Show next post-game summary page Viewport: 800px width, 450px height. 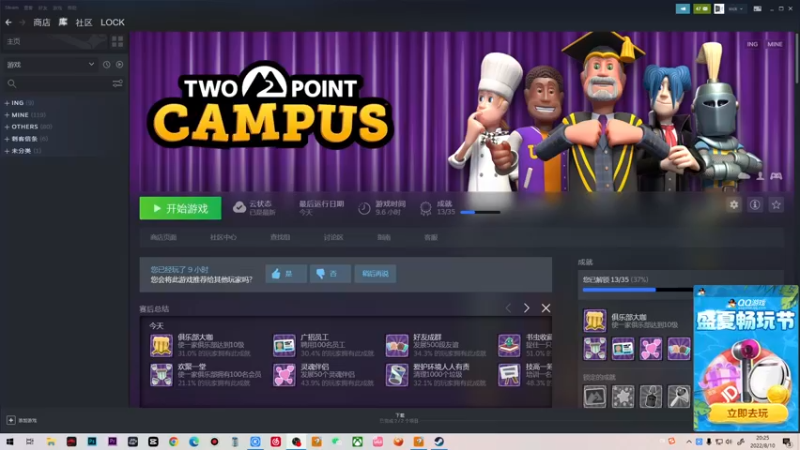click(527, 308)
